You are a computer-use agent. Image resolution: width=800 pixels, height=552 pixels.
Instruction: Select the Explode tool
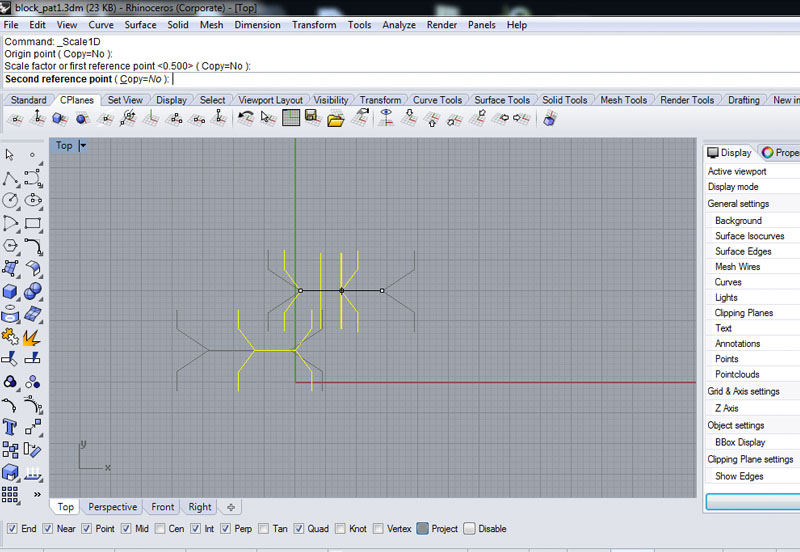(33, 337)
